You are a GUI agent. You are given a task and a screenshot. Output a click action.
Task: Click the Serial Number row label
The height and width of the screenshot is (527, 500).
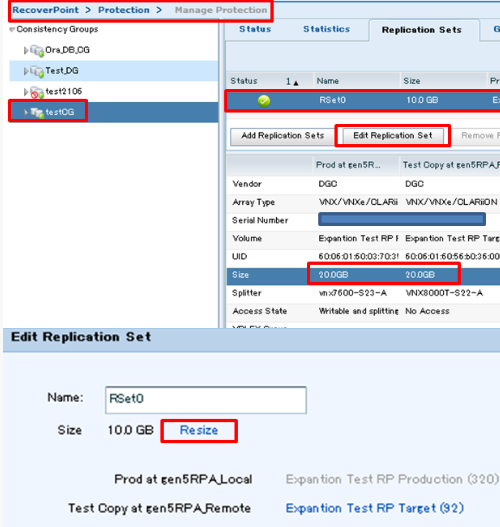click(260, 220)
